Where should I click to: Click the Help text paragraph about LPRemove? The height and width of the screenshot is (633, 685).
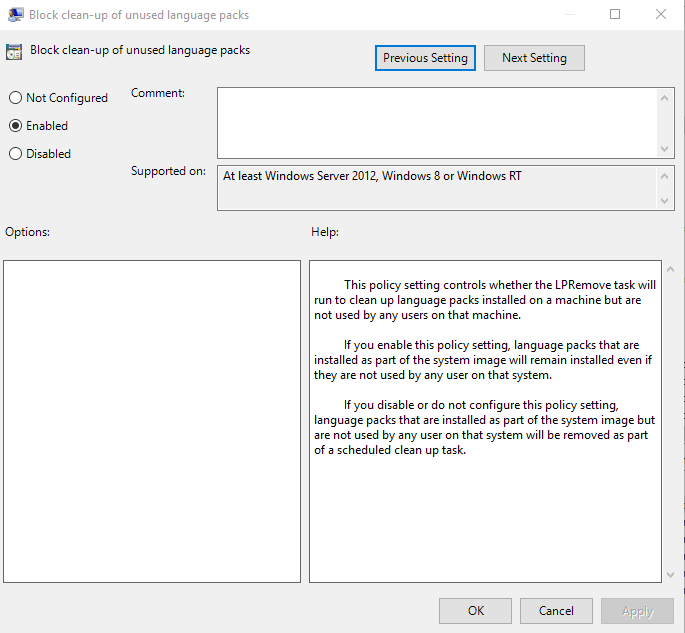[485, 300]
